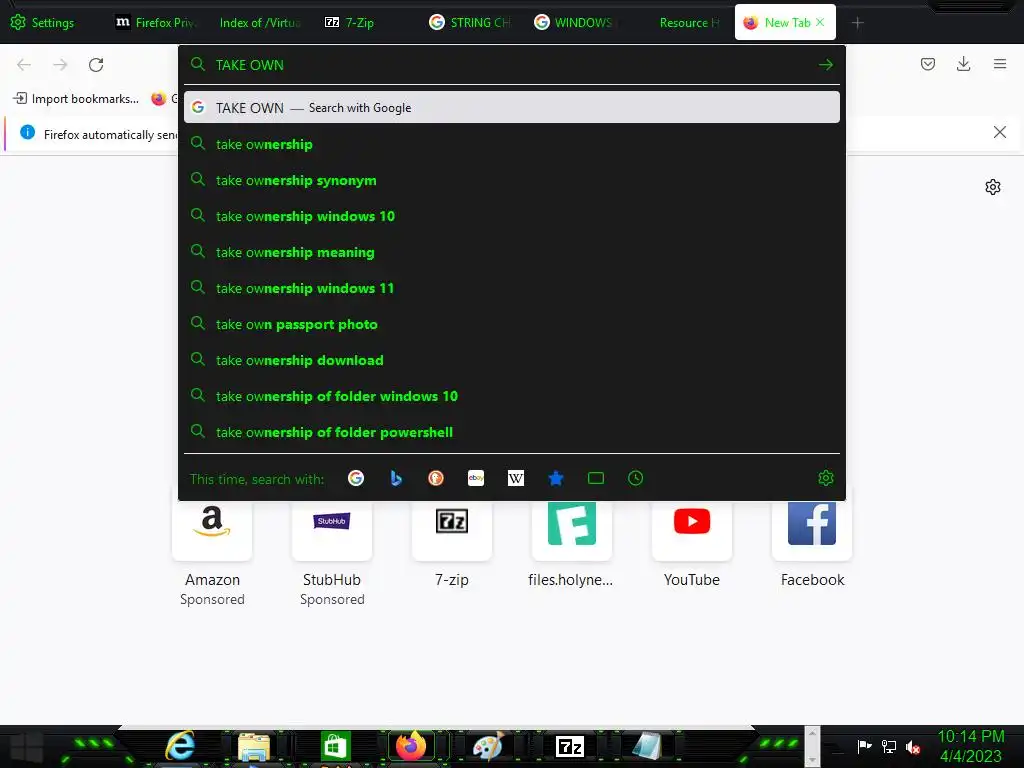The height and width of the screenshot is (768, 1024).
Task: Switch to Index of /Virtual tab
Action: point(260,22)
